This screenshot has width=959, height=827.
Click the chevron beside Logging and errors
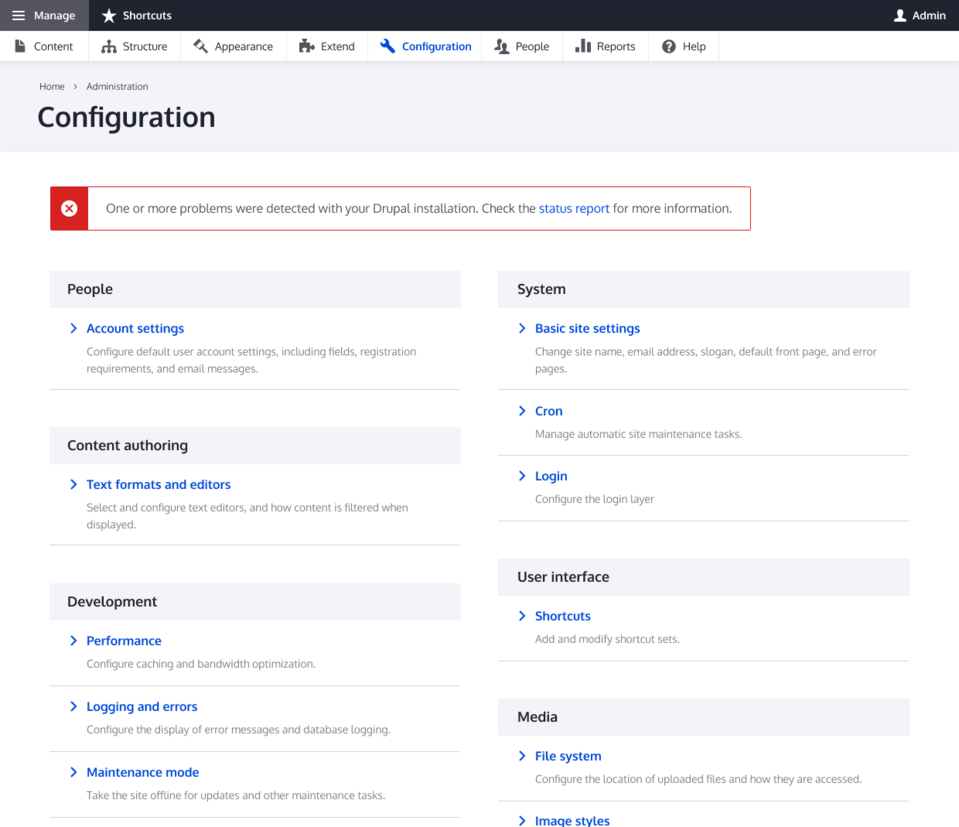tap(73, 706)
